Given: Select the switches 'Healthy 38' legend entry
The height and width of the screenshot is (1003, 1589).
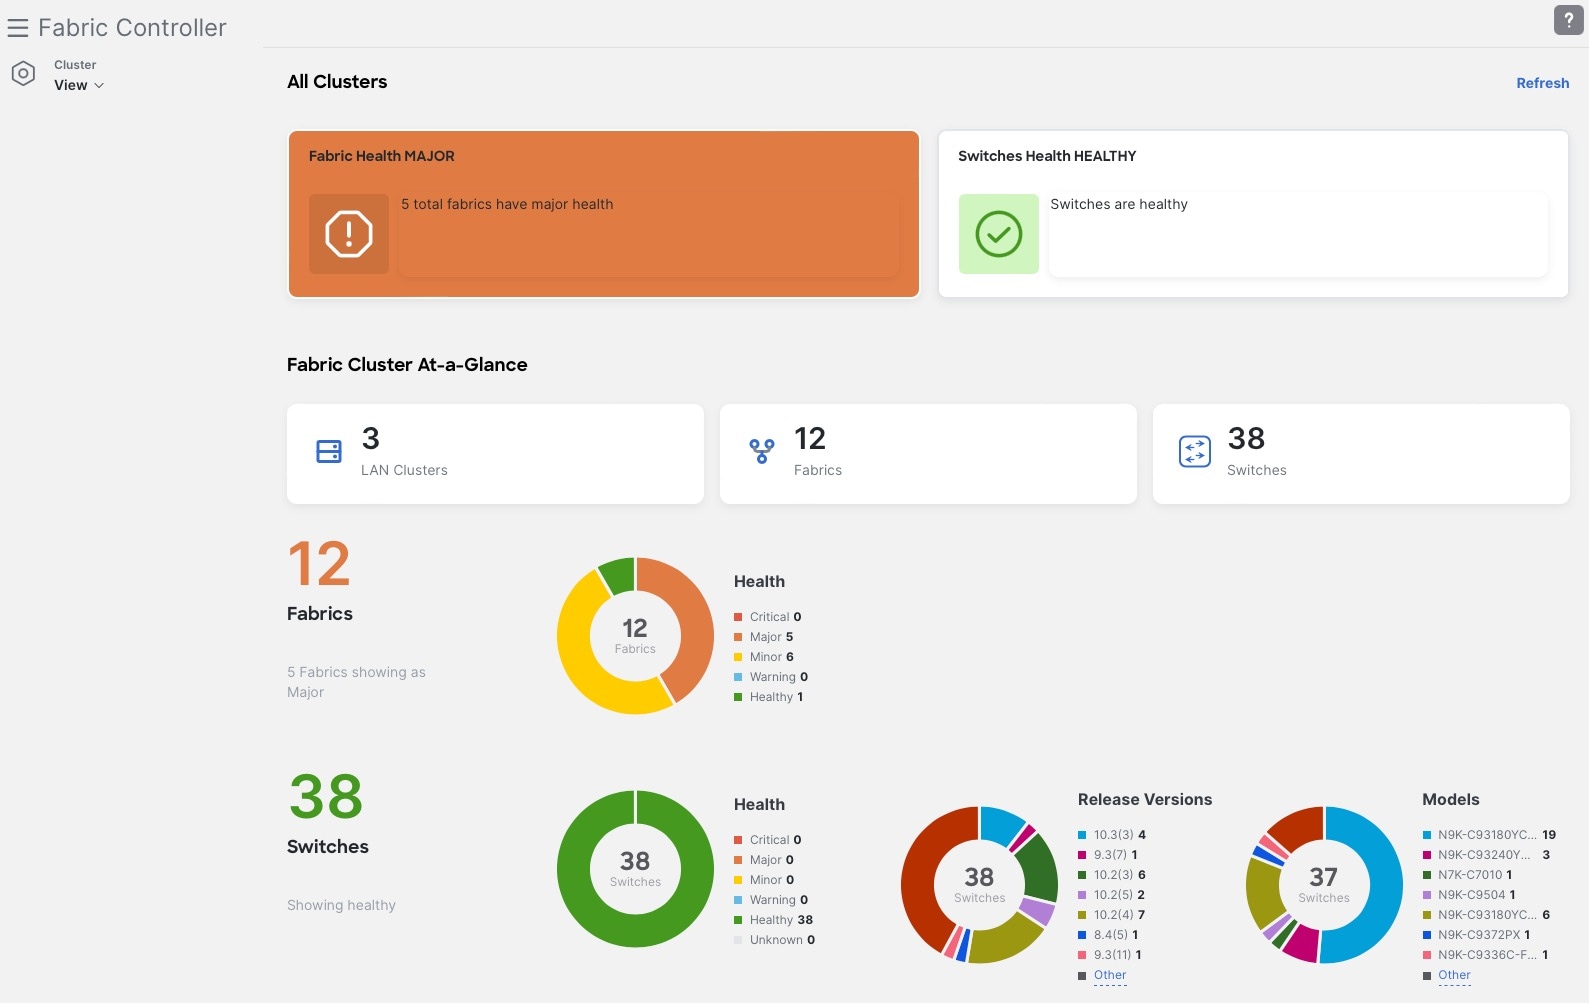Looking at the screenshot, I should click(x=774, y=920).
